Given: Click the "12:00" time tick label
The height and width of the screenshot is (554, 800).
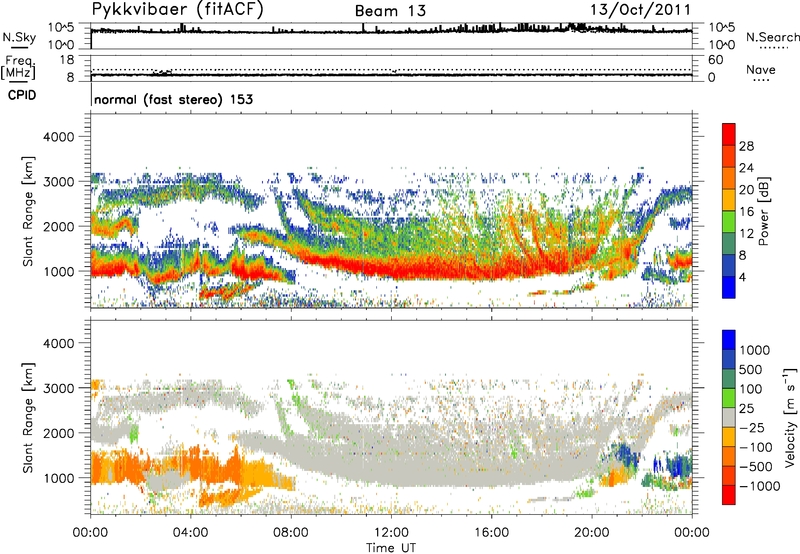Looking at the screenshot, I should coord(391,533).
